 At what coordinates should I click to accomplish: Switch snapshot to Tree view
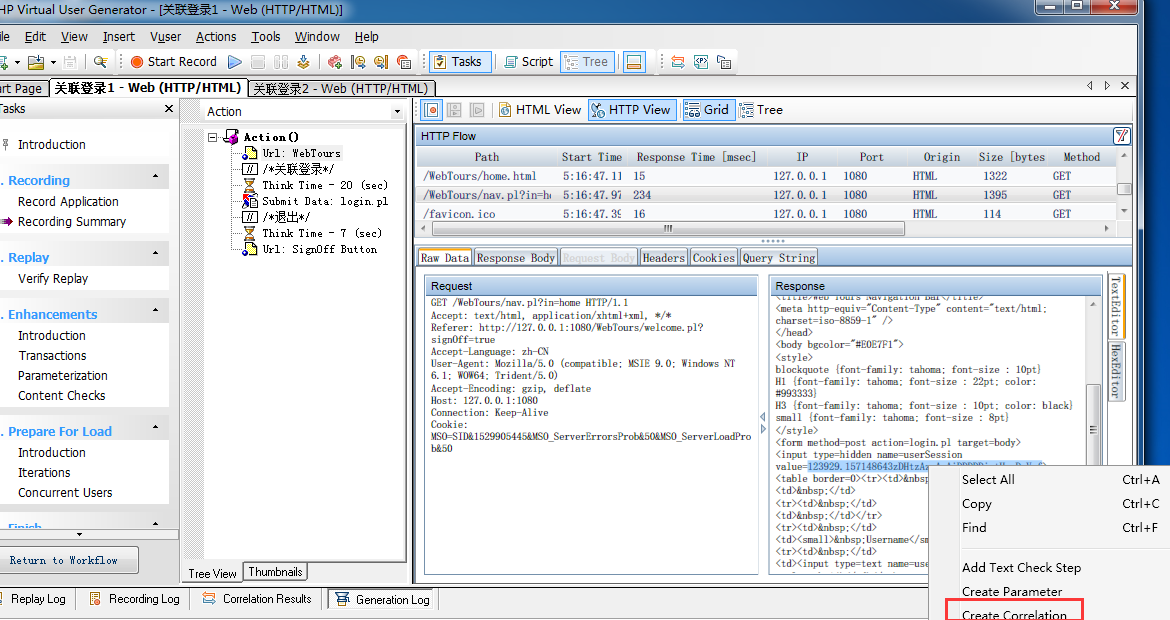(761, 110)
